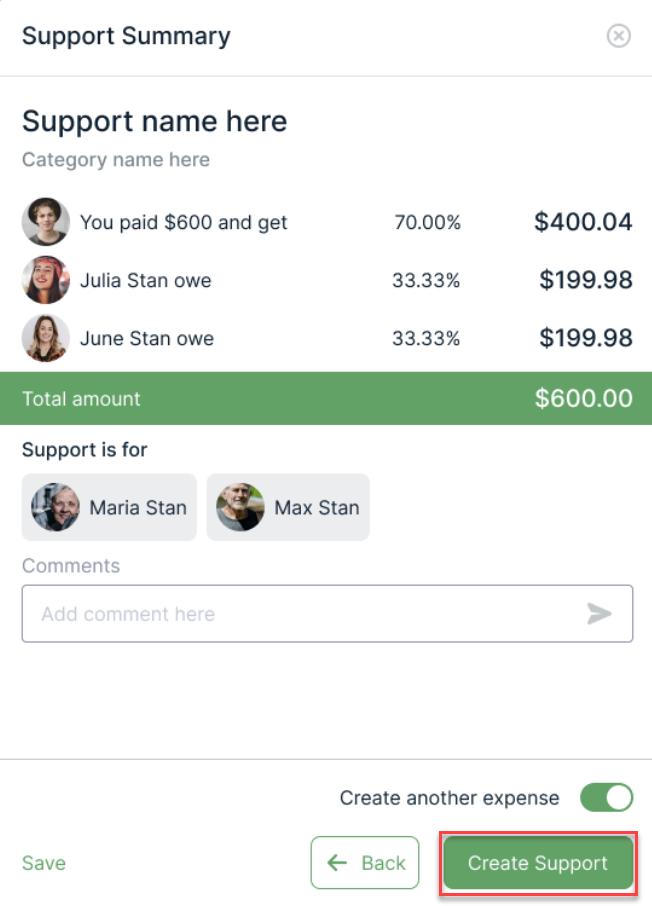The height and width of the screenshot is (906, 652).
Task: Click the Category name here text
Action: pos(116,160)
